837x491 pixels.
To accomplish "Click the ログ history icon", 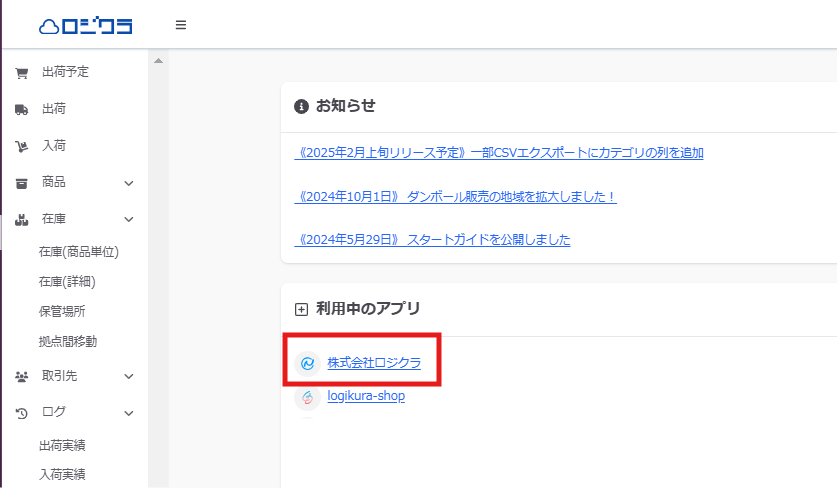I will pyautogui.click(x=21, y=412).
